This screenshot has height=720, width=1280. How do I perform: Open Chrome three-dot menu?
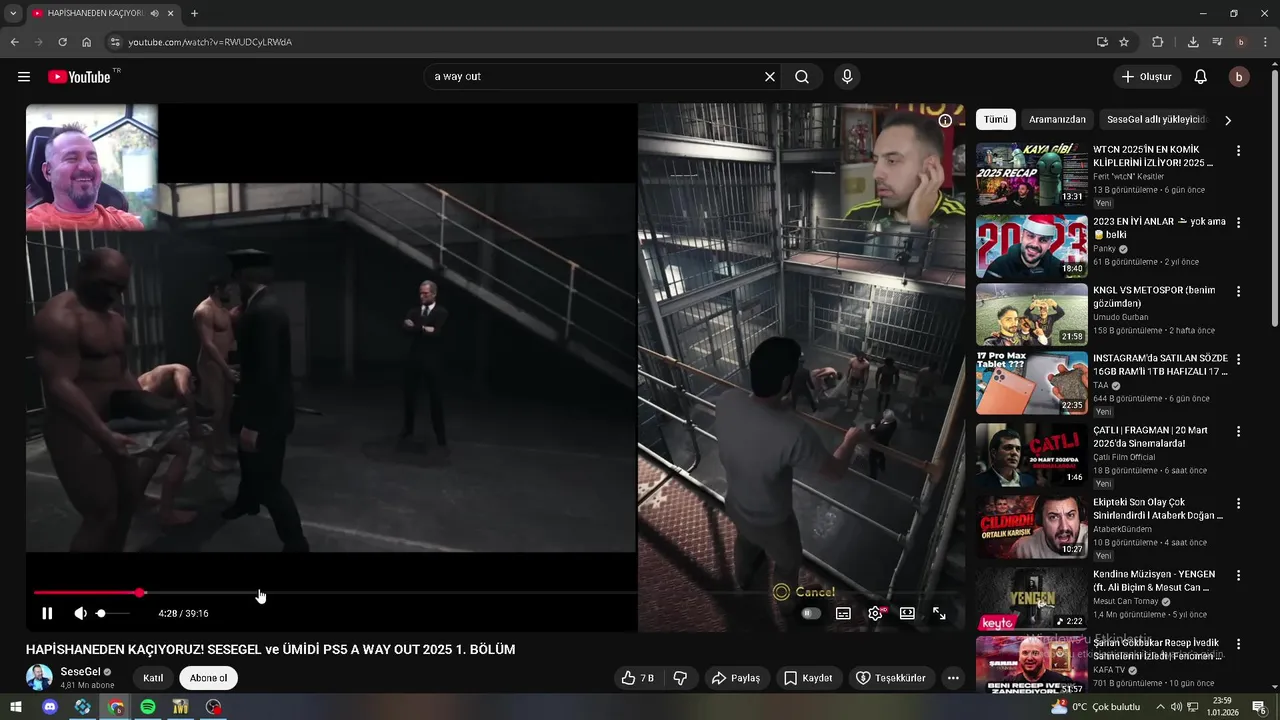tap(1265, 42)
